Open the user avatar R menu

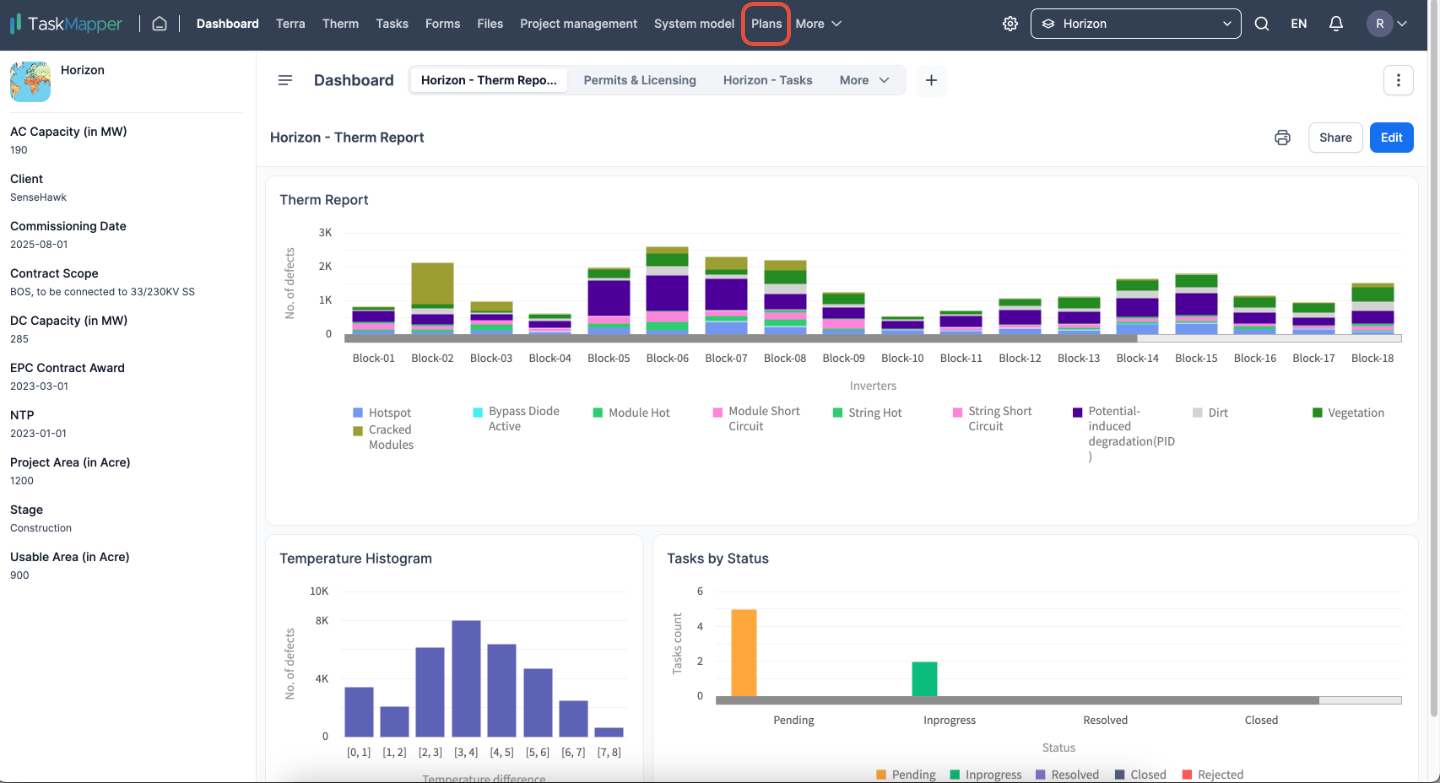point(1380,23)
